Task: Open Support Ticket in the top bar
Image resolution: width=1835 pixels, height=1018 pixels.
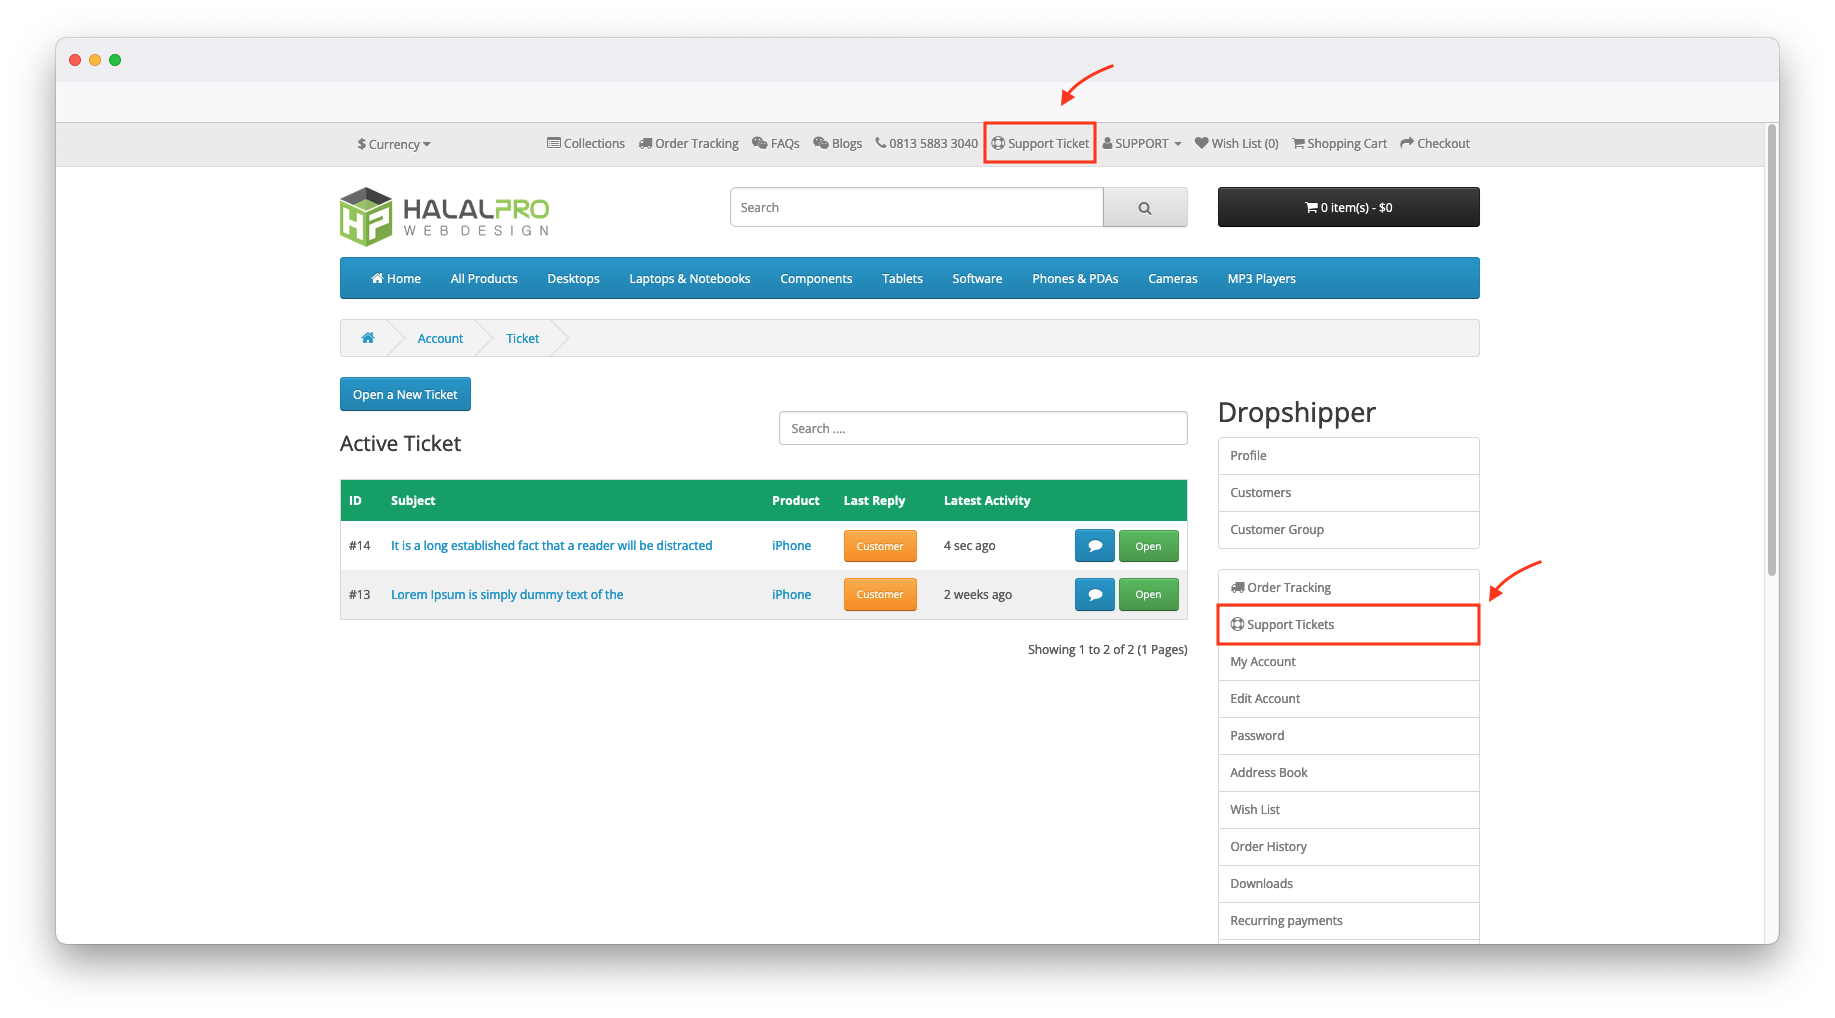Action: pyautogui.click(x=1040, y=144)
